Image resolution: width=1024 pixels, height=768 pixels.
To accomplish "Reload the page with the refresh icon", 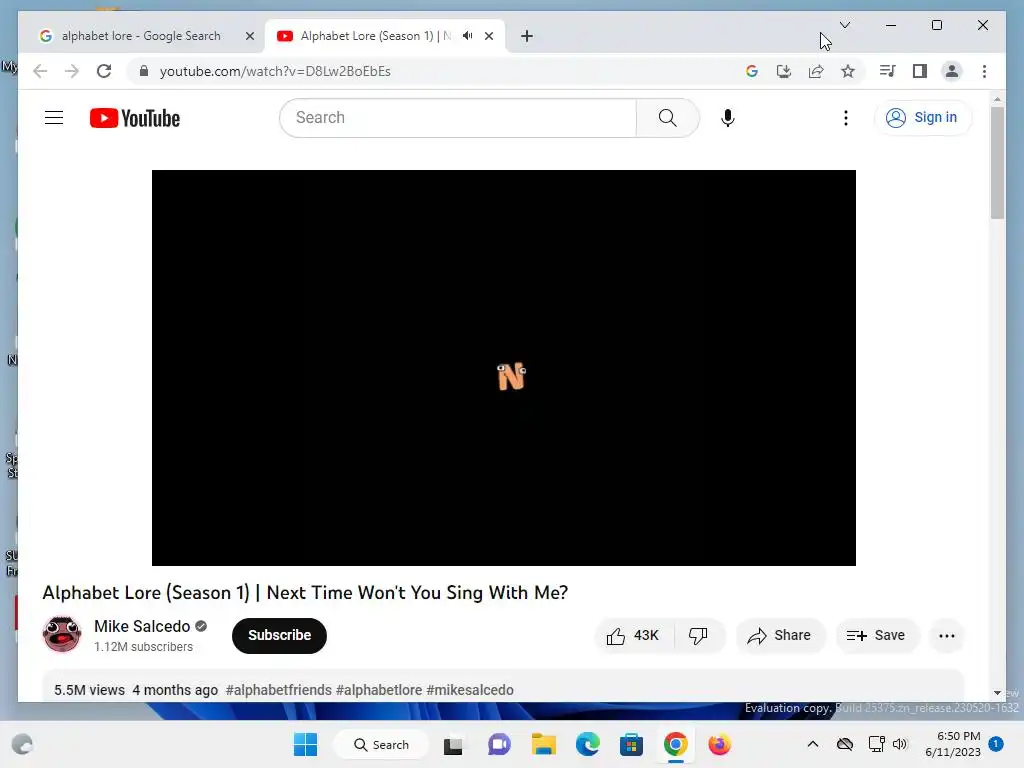I will [104, 71].
